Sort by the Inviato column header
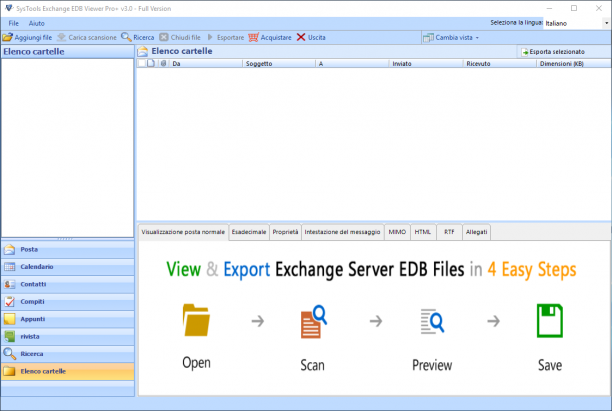The width and height of the screenshot is (612, 411). [426, 63]
